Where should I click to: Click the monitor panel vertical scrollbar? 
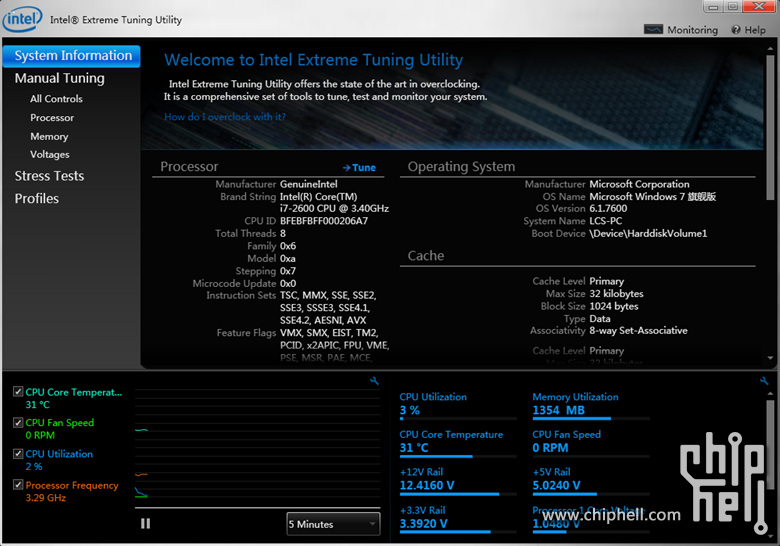point(770,445)
